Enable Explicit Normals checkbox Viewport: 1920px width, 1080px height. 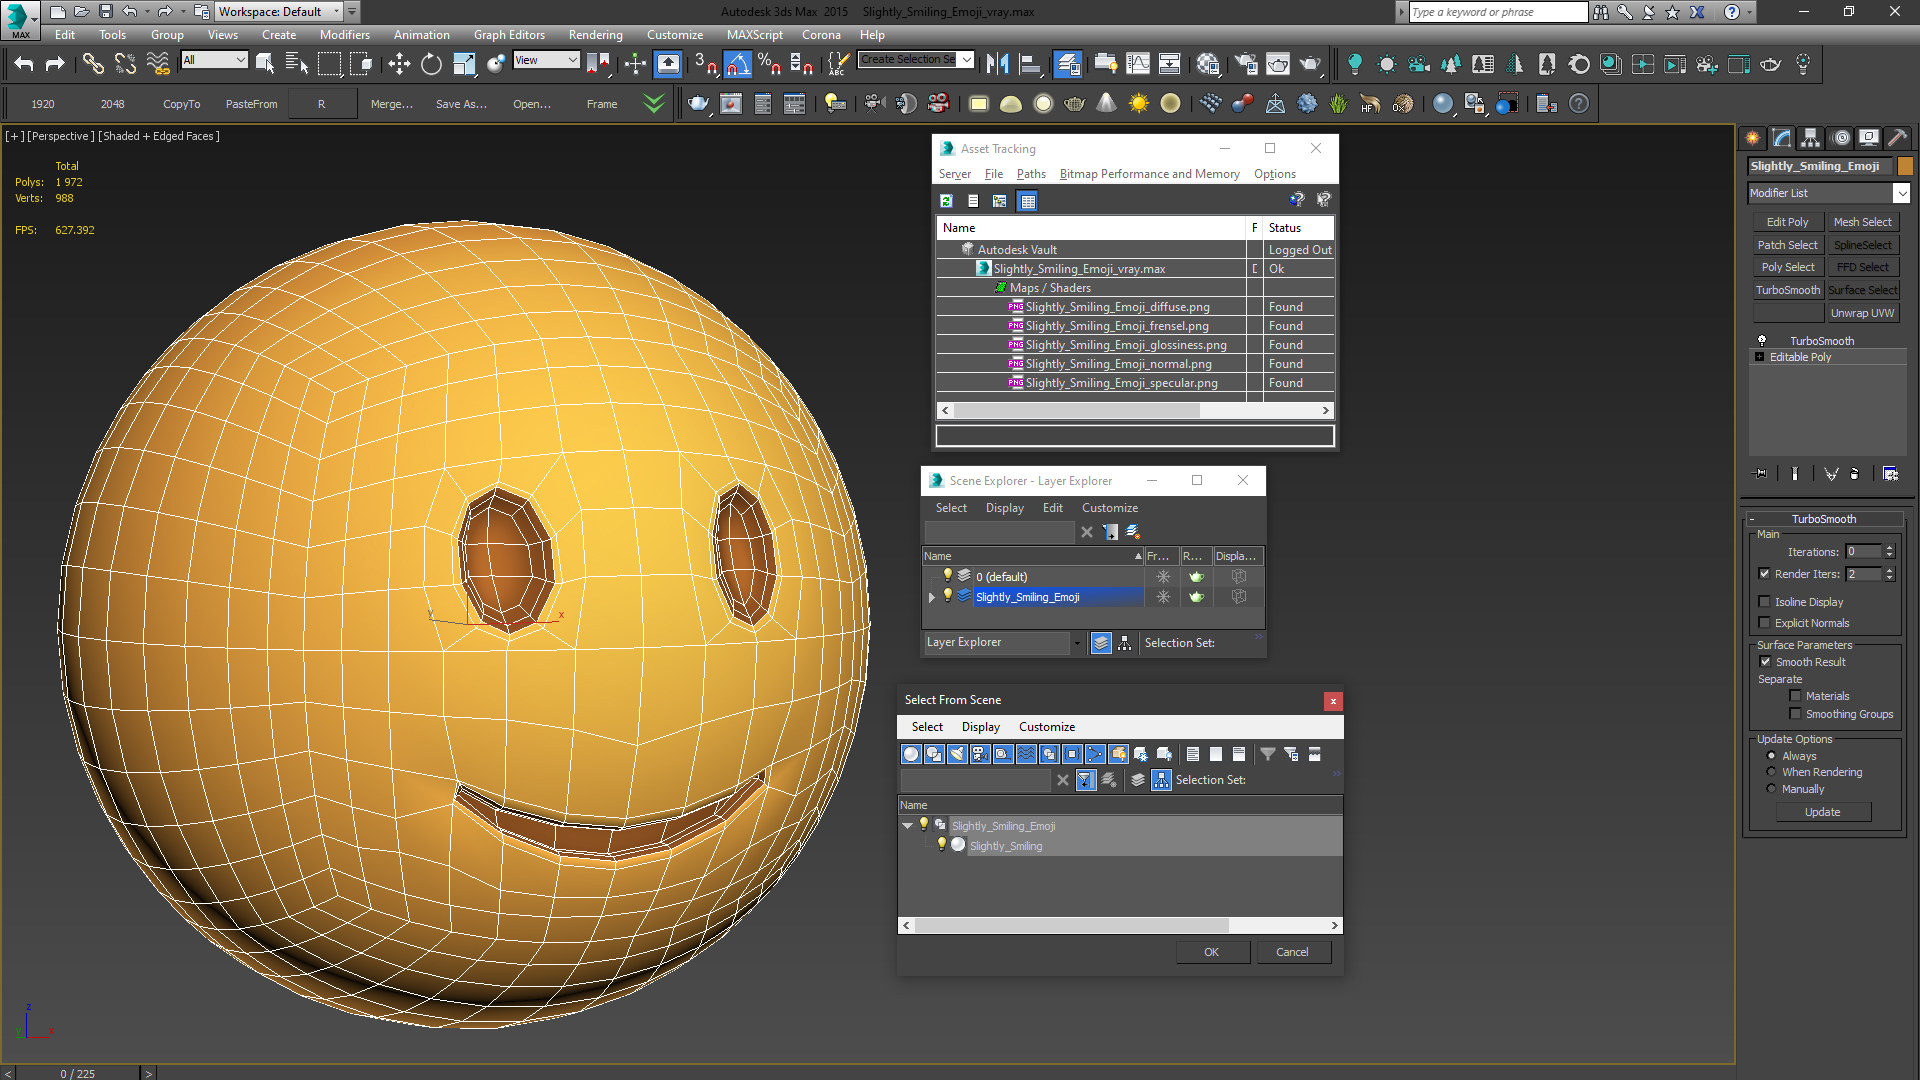tap(1765, 623)
